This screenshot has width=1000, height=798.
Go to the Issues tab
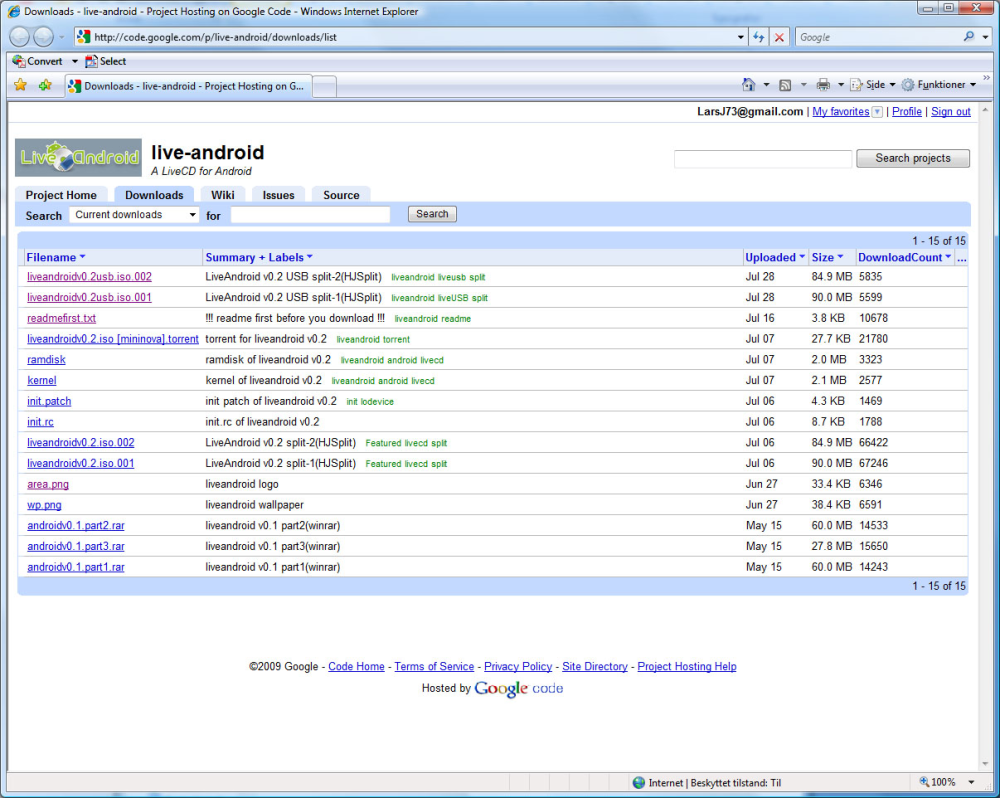278,195
